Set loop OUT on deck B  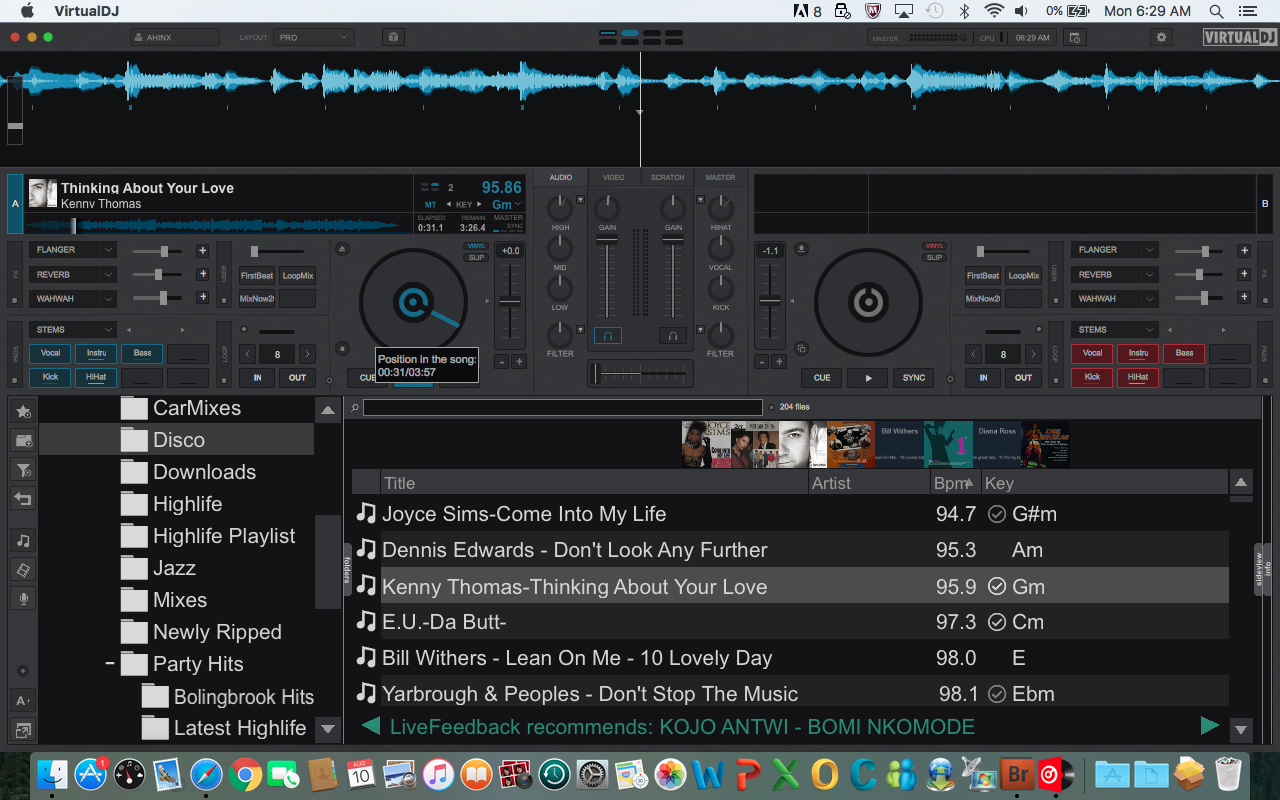[x=1023, y=378]
